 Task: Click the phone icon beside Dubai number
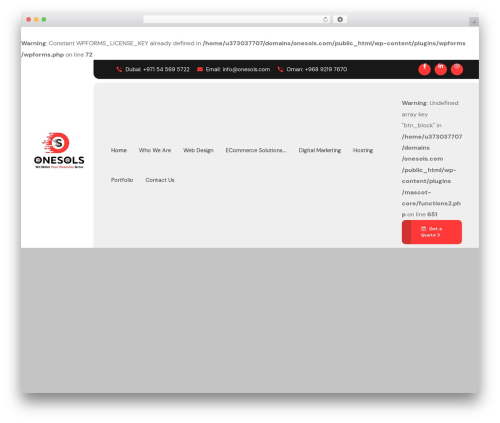(x=119, y=69)
